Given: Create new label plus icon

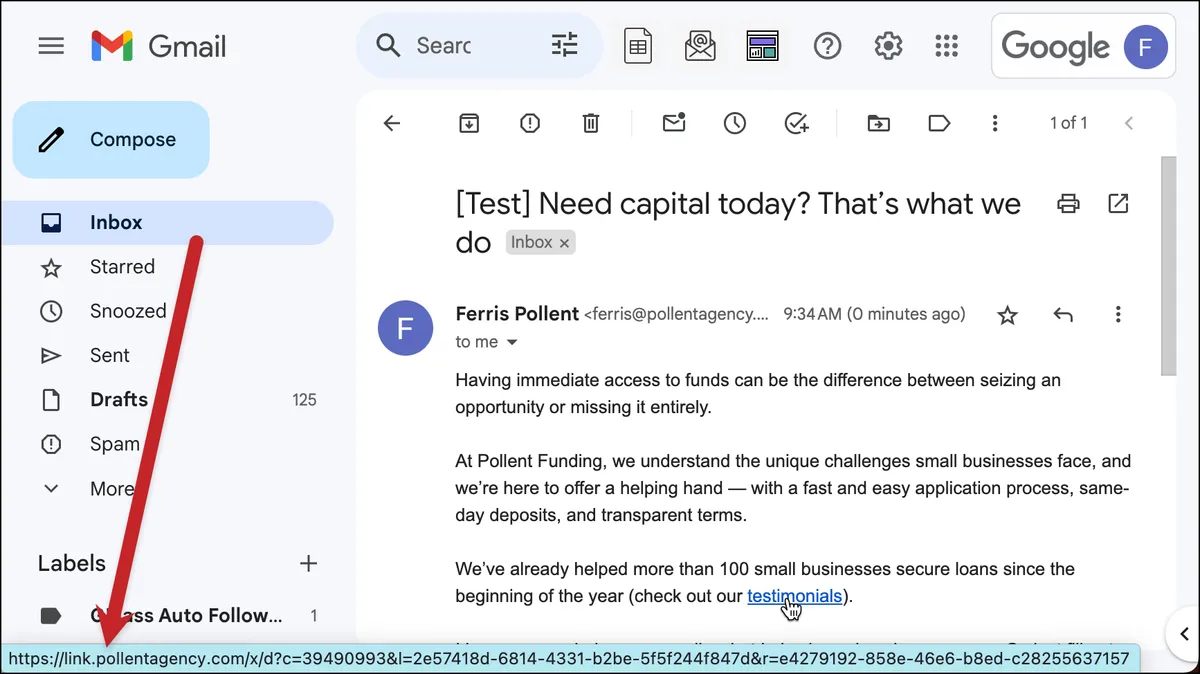Looking at the screenshot, I should [x=308, y=563].
